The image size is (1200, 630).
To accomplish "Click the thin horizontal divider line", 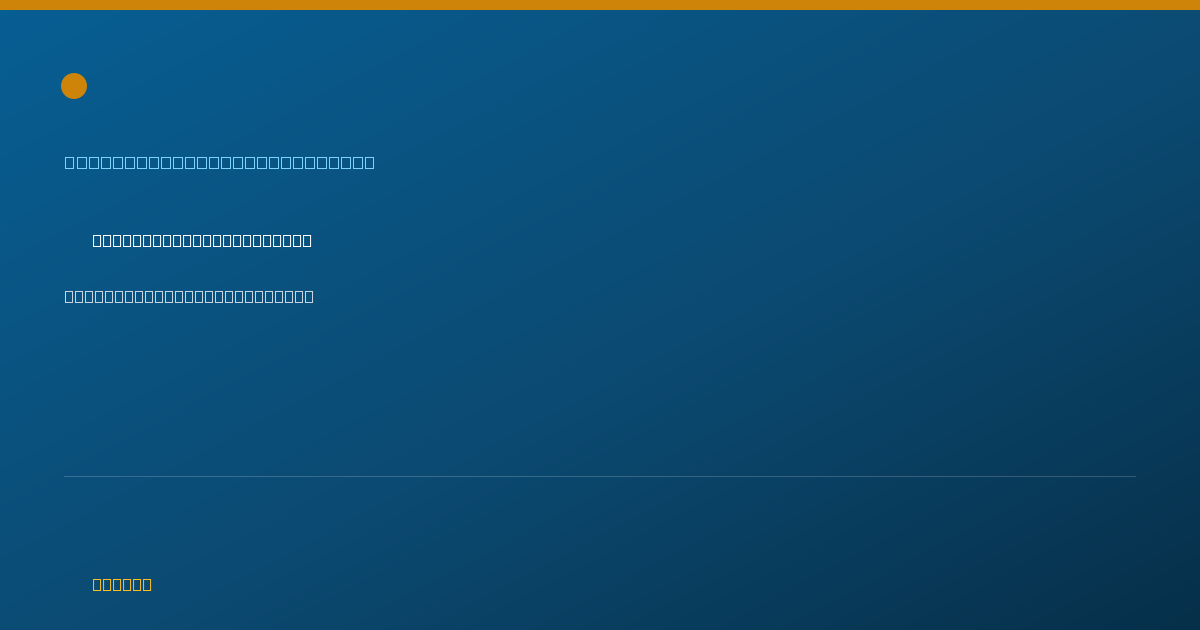I will click(600, 476).
